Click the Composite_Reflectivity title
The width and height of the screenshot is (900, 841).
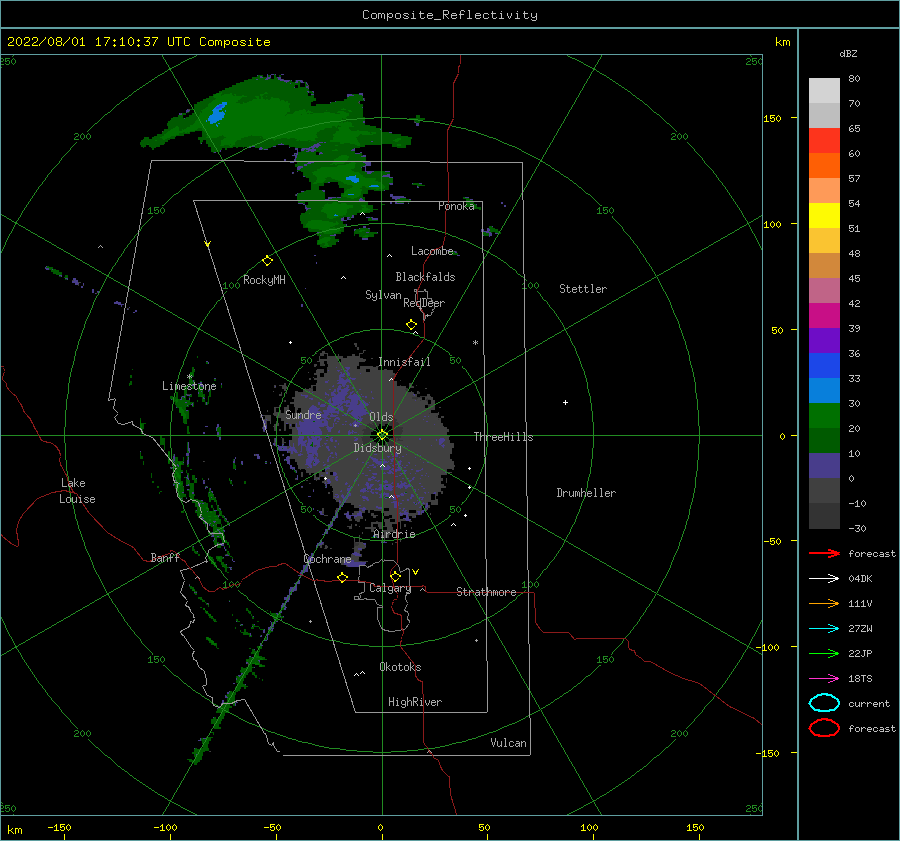[x=450, y=15]
